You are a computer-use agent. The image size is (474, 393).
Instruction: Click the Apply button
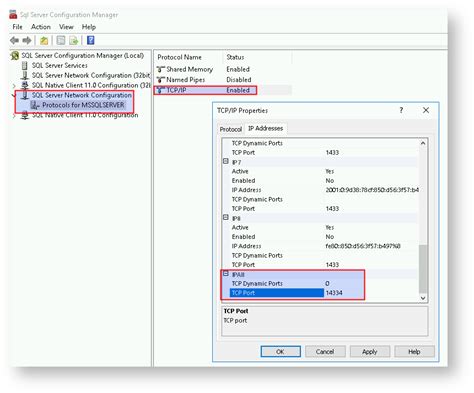[x=370, y=352]
